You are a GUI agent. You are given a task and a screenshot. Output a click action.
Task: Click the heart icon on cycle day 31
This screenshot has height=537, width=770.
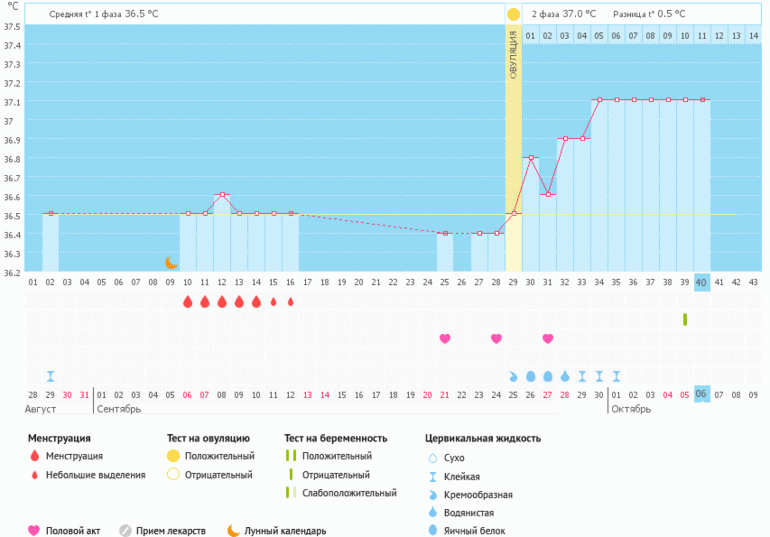coord(548,339)
